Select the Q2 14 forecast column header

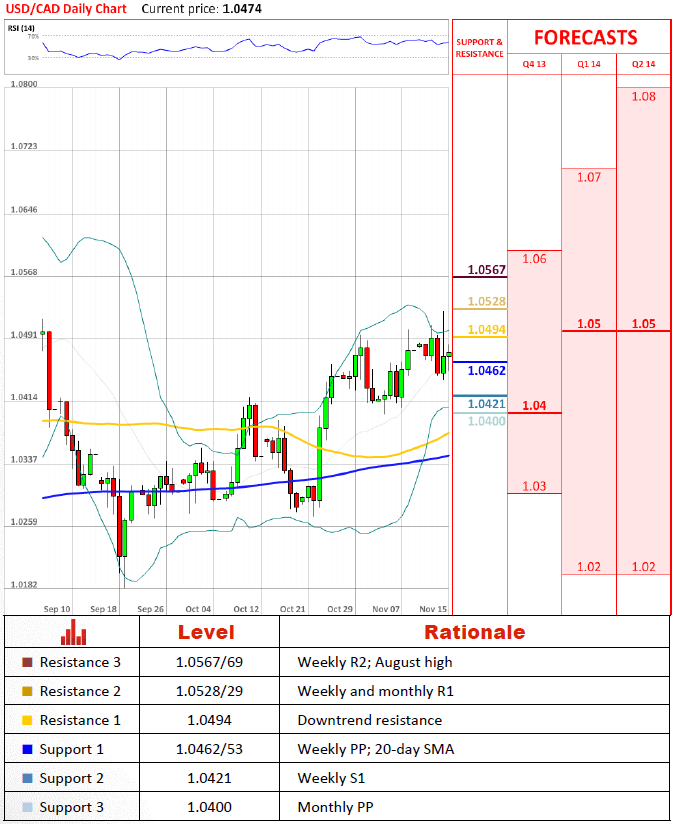[x=643, y=64]
